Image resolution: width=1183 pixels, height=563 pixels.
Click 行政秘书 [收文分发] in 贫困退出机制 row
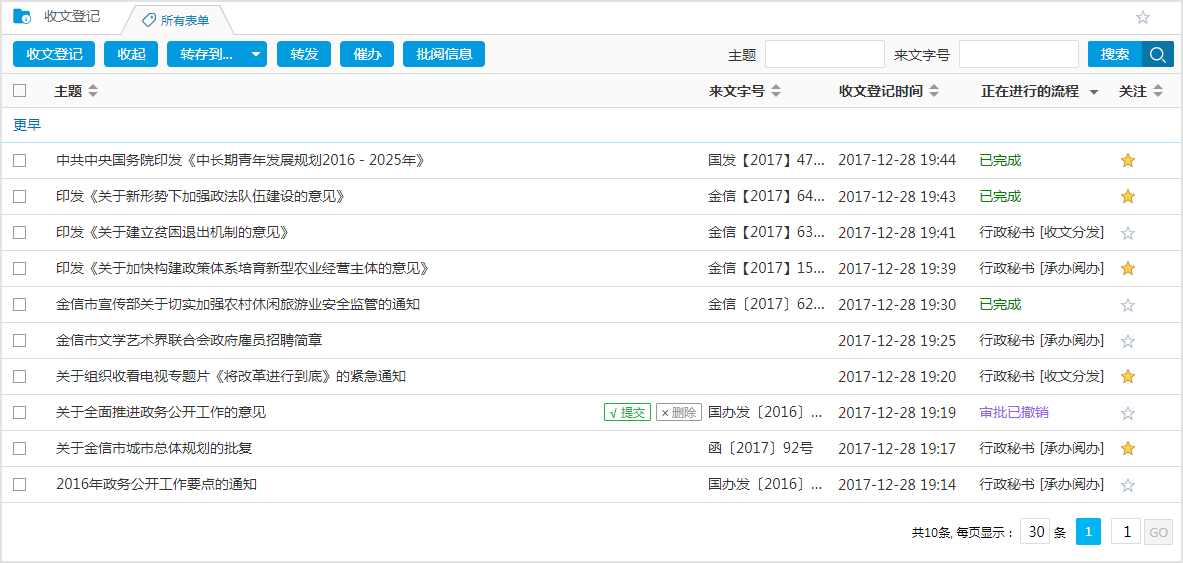pos(1041,232)
